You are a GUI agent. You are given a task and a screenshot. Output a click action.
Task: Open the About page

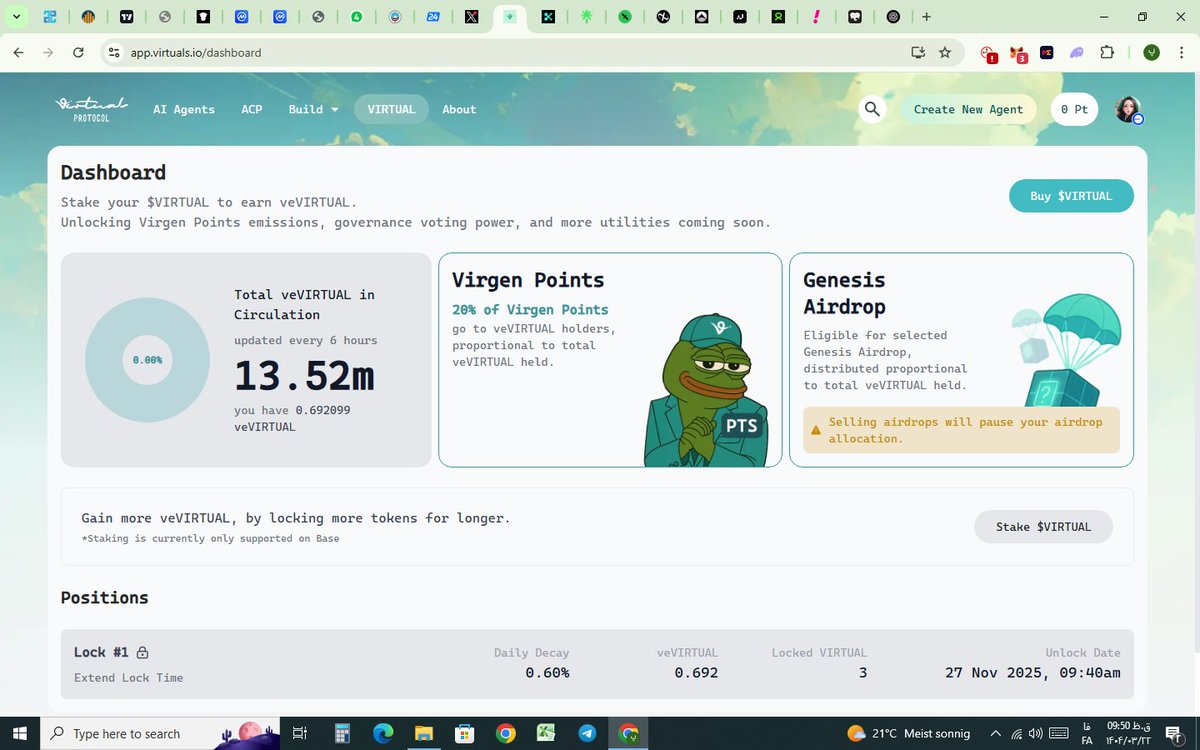click(x=459, y=109)
